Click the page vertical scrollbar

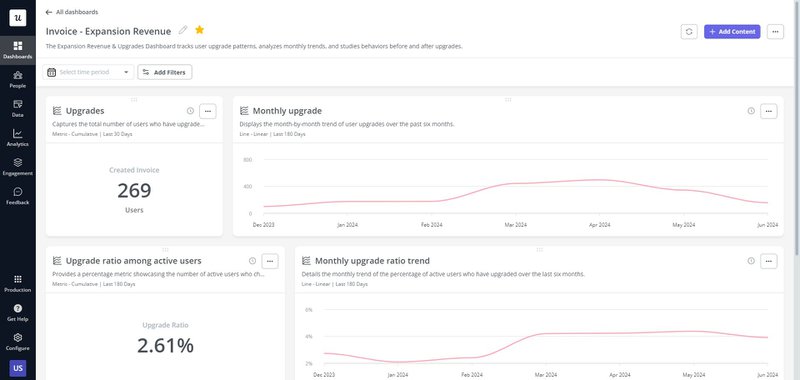point(797,128)
